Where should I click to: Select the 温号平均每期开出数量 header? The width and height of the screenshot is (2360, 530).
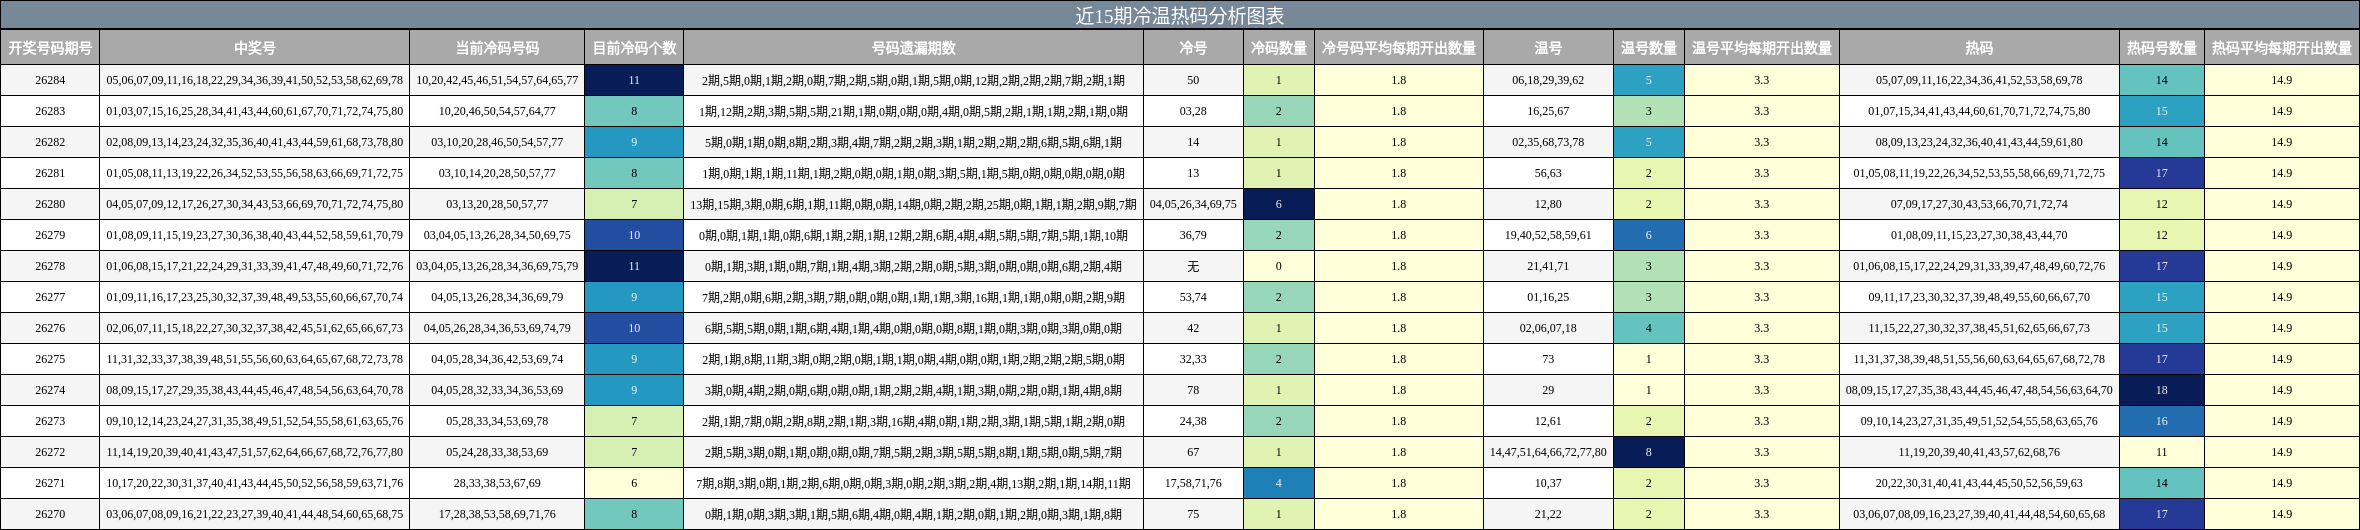1761,48
